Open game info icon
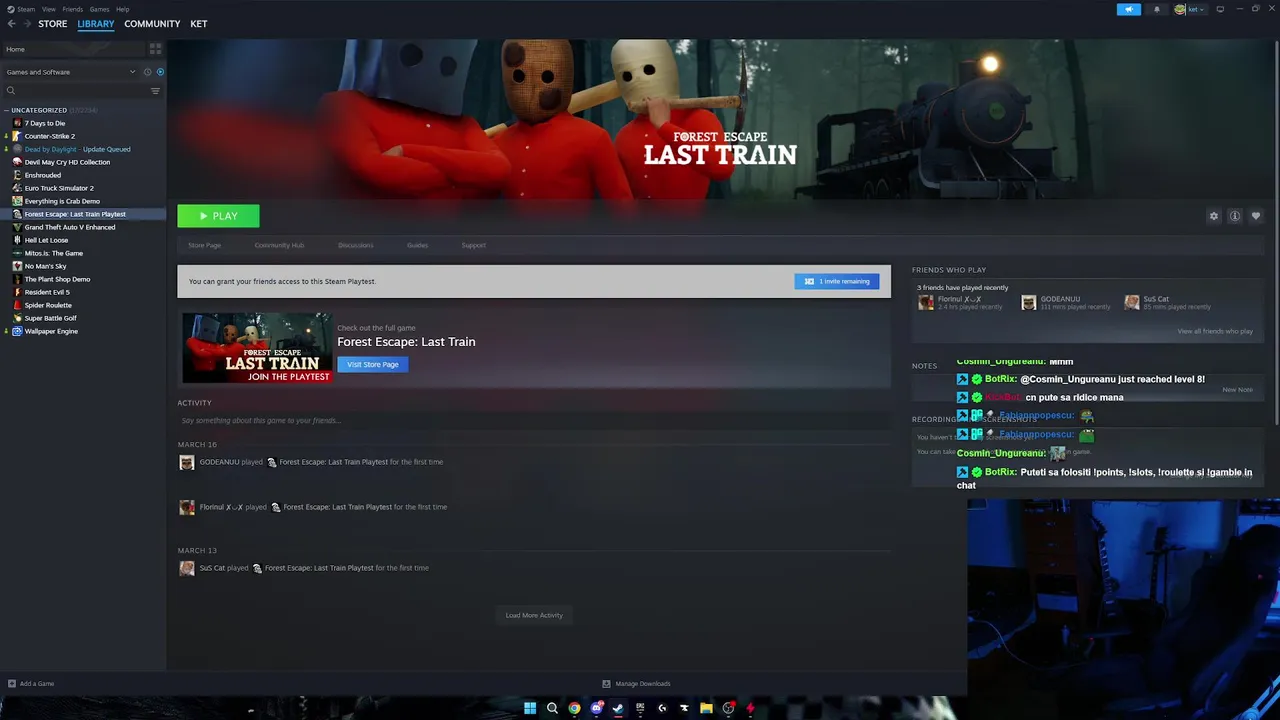This screenshot has height=720, width=1280. tap(1235, 216)
